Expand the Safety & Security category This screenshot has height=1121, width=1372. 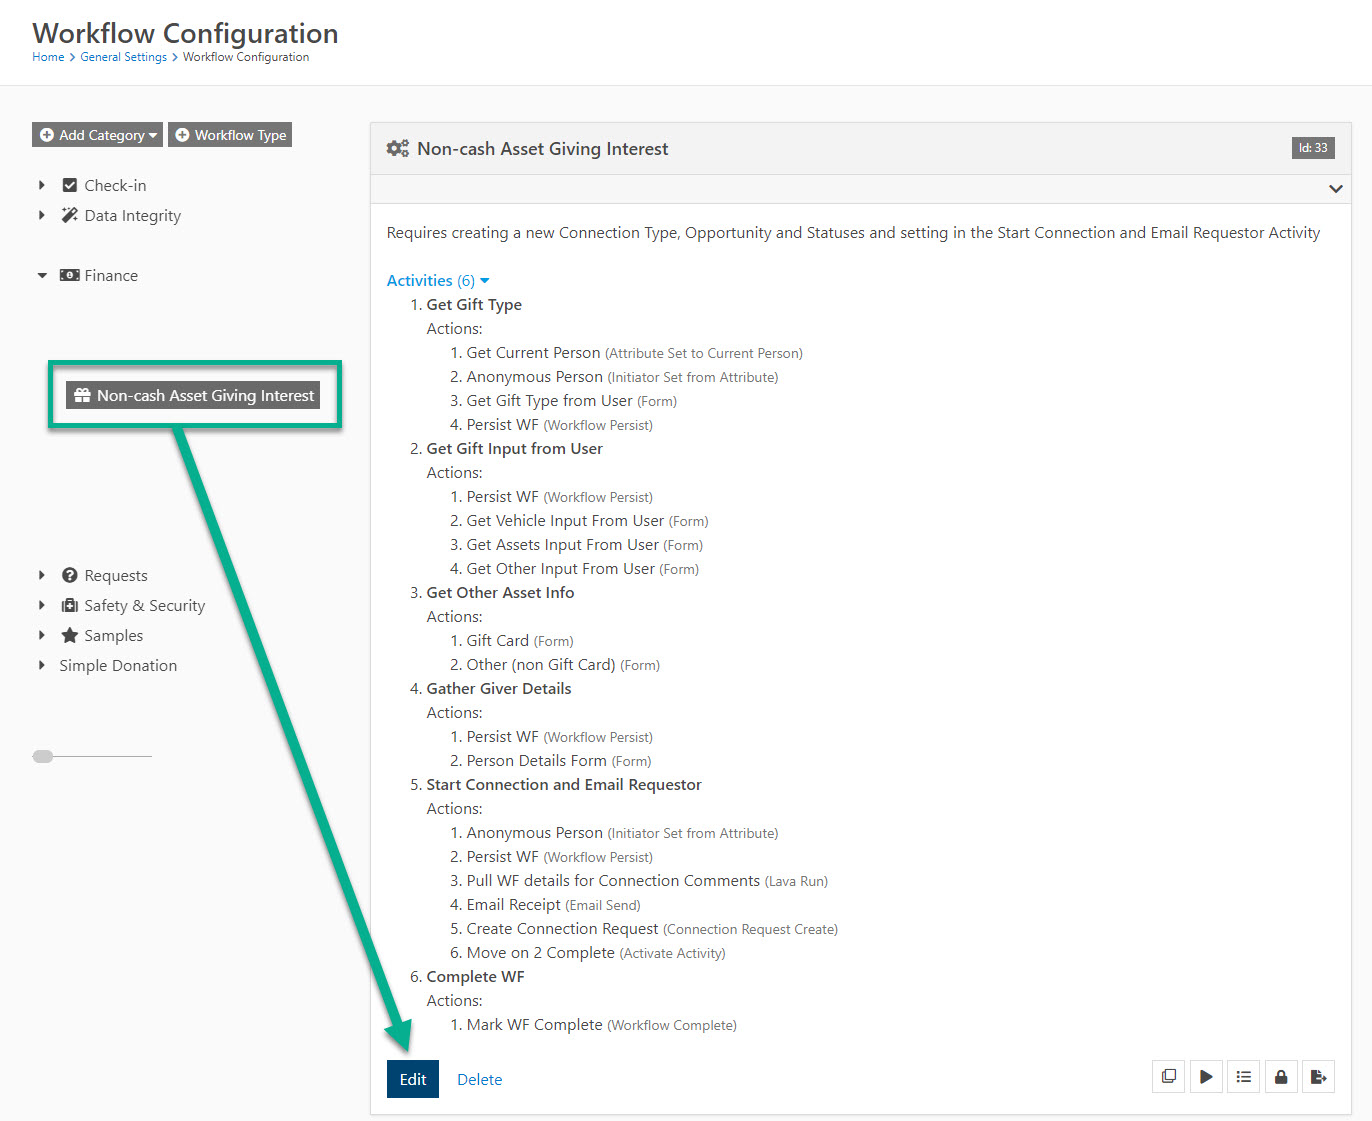42,605
